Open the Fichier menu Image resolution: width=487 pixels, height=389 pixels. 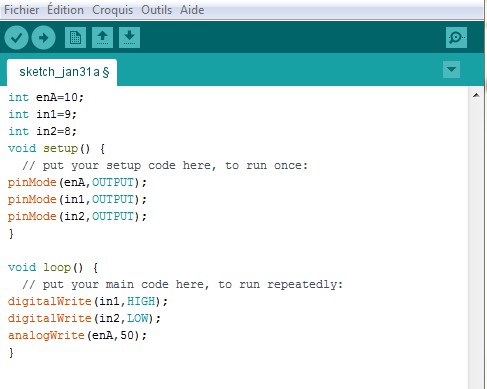(x=22, y=10)
